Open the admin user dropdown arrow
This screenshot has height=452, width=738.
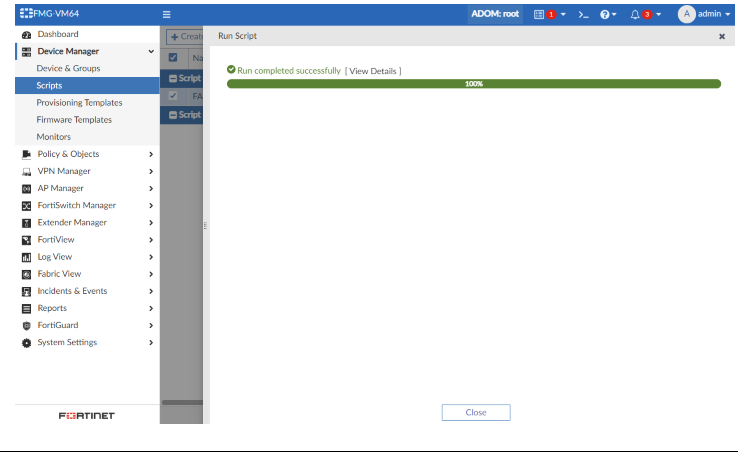pos(728,15)
